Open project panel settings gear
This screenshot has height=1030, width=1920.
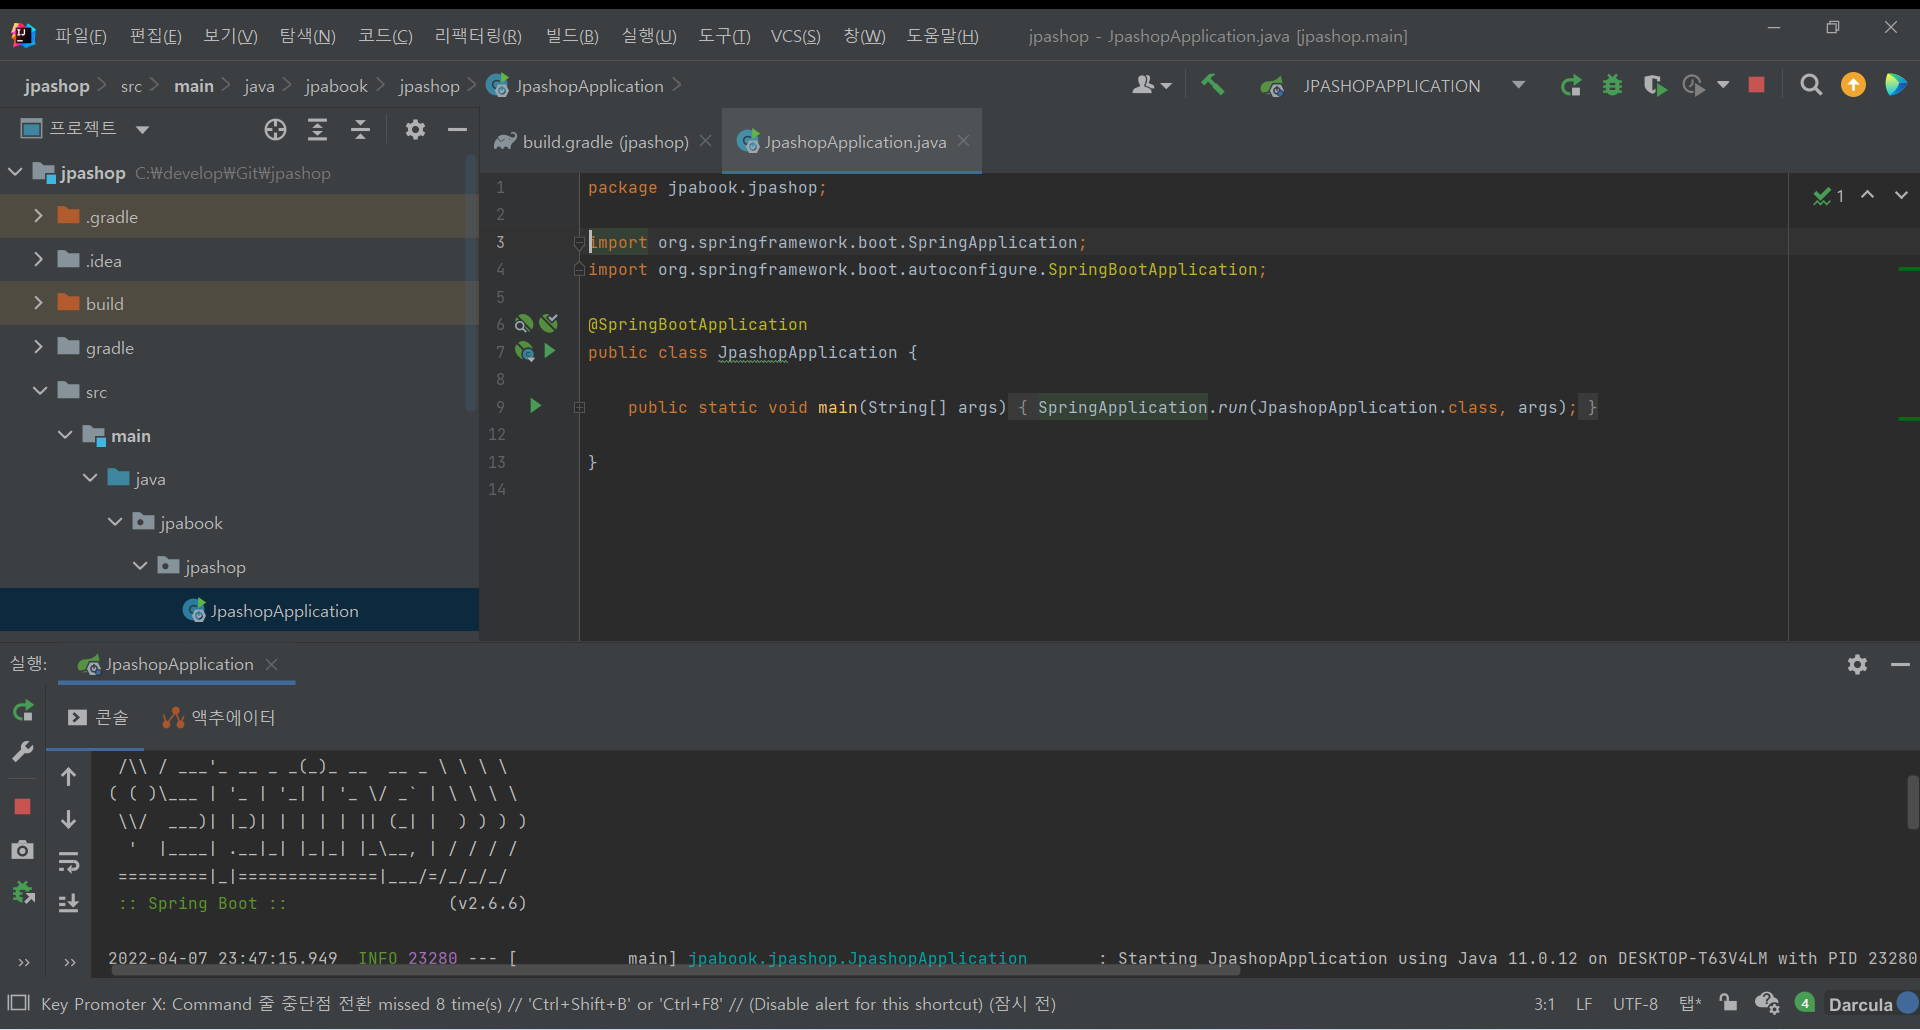415,129
